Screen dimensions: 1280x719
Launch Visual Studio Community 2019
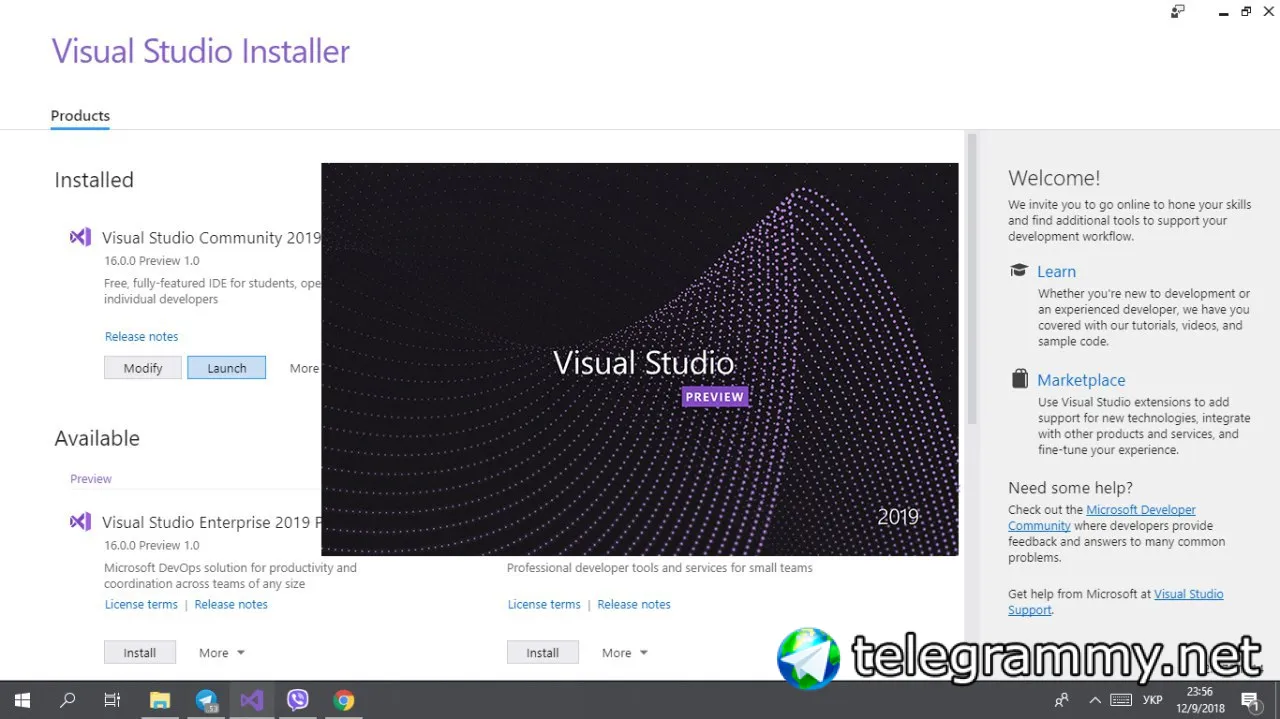point(227,368)
